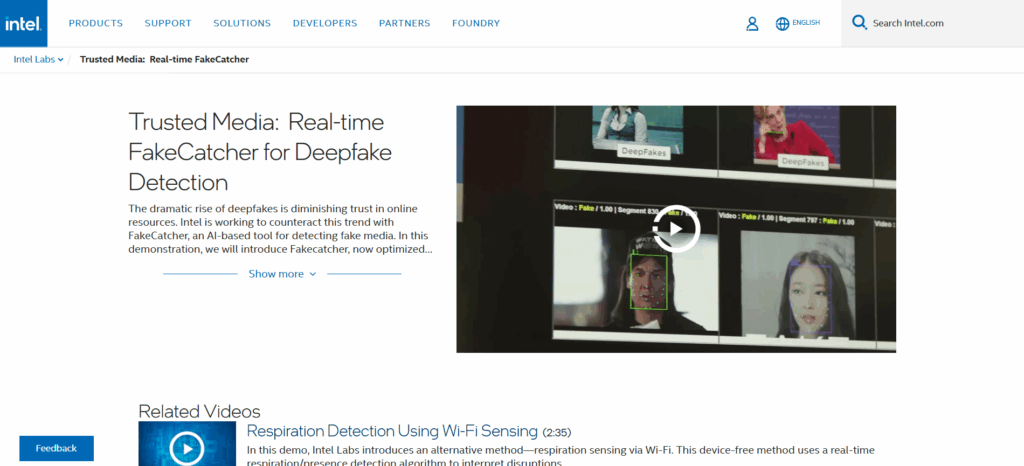Open Respiration Detection Using Wi-Fi Sensing link

tap(392, 431)
